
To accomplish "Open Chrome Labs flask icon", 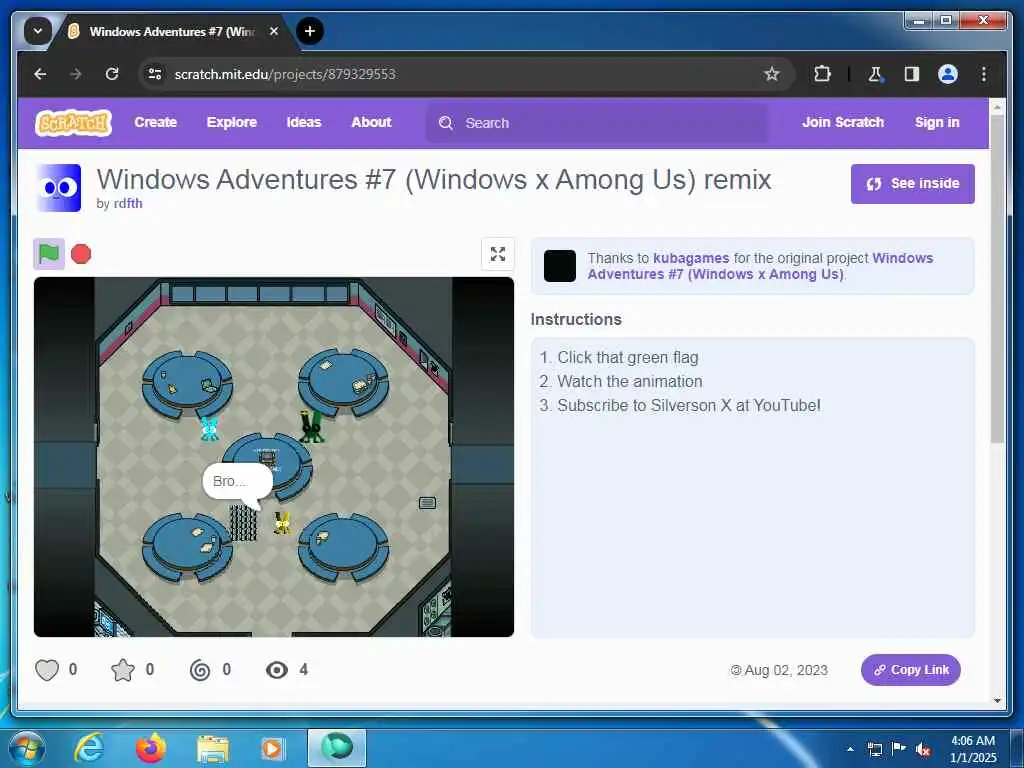I will point(875,74).
